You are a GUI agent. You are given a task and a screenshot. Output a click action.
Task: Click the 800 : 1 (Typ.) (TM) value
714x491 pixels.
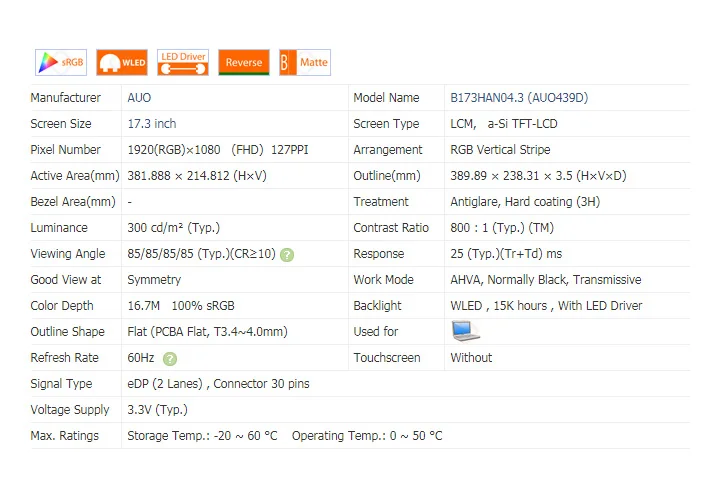tap(502, 228)
